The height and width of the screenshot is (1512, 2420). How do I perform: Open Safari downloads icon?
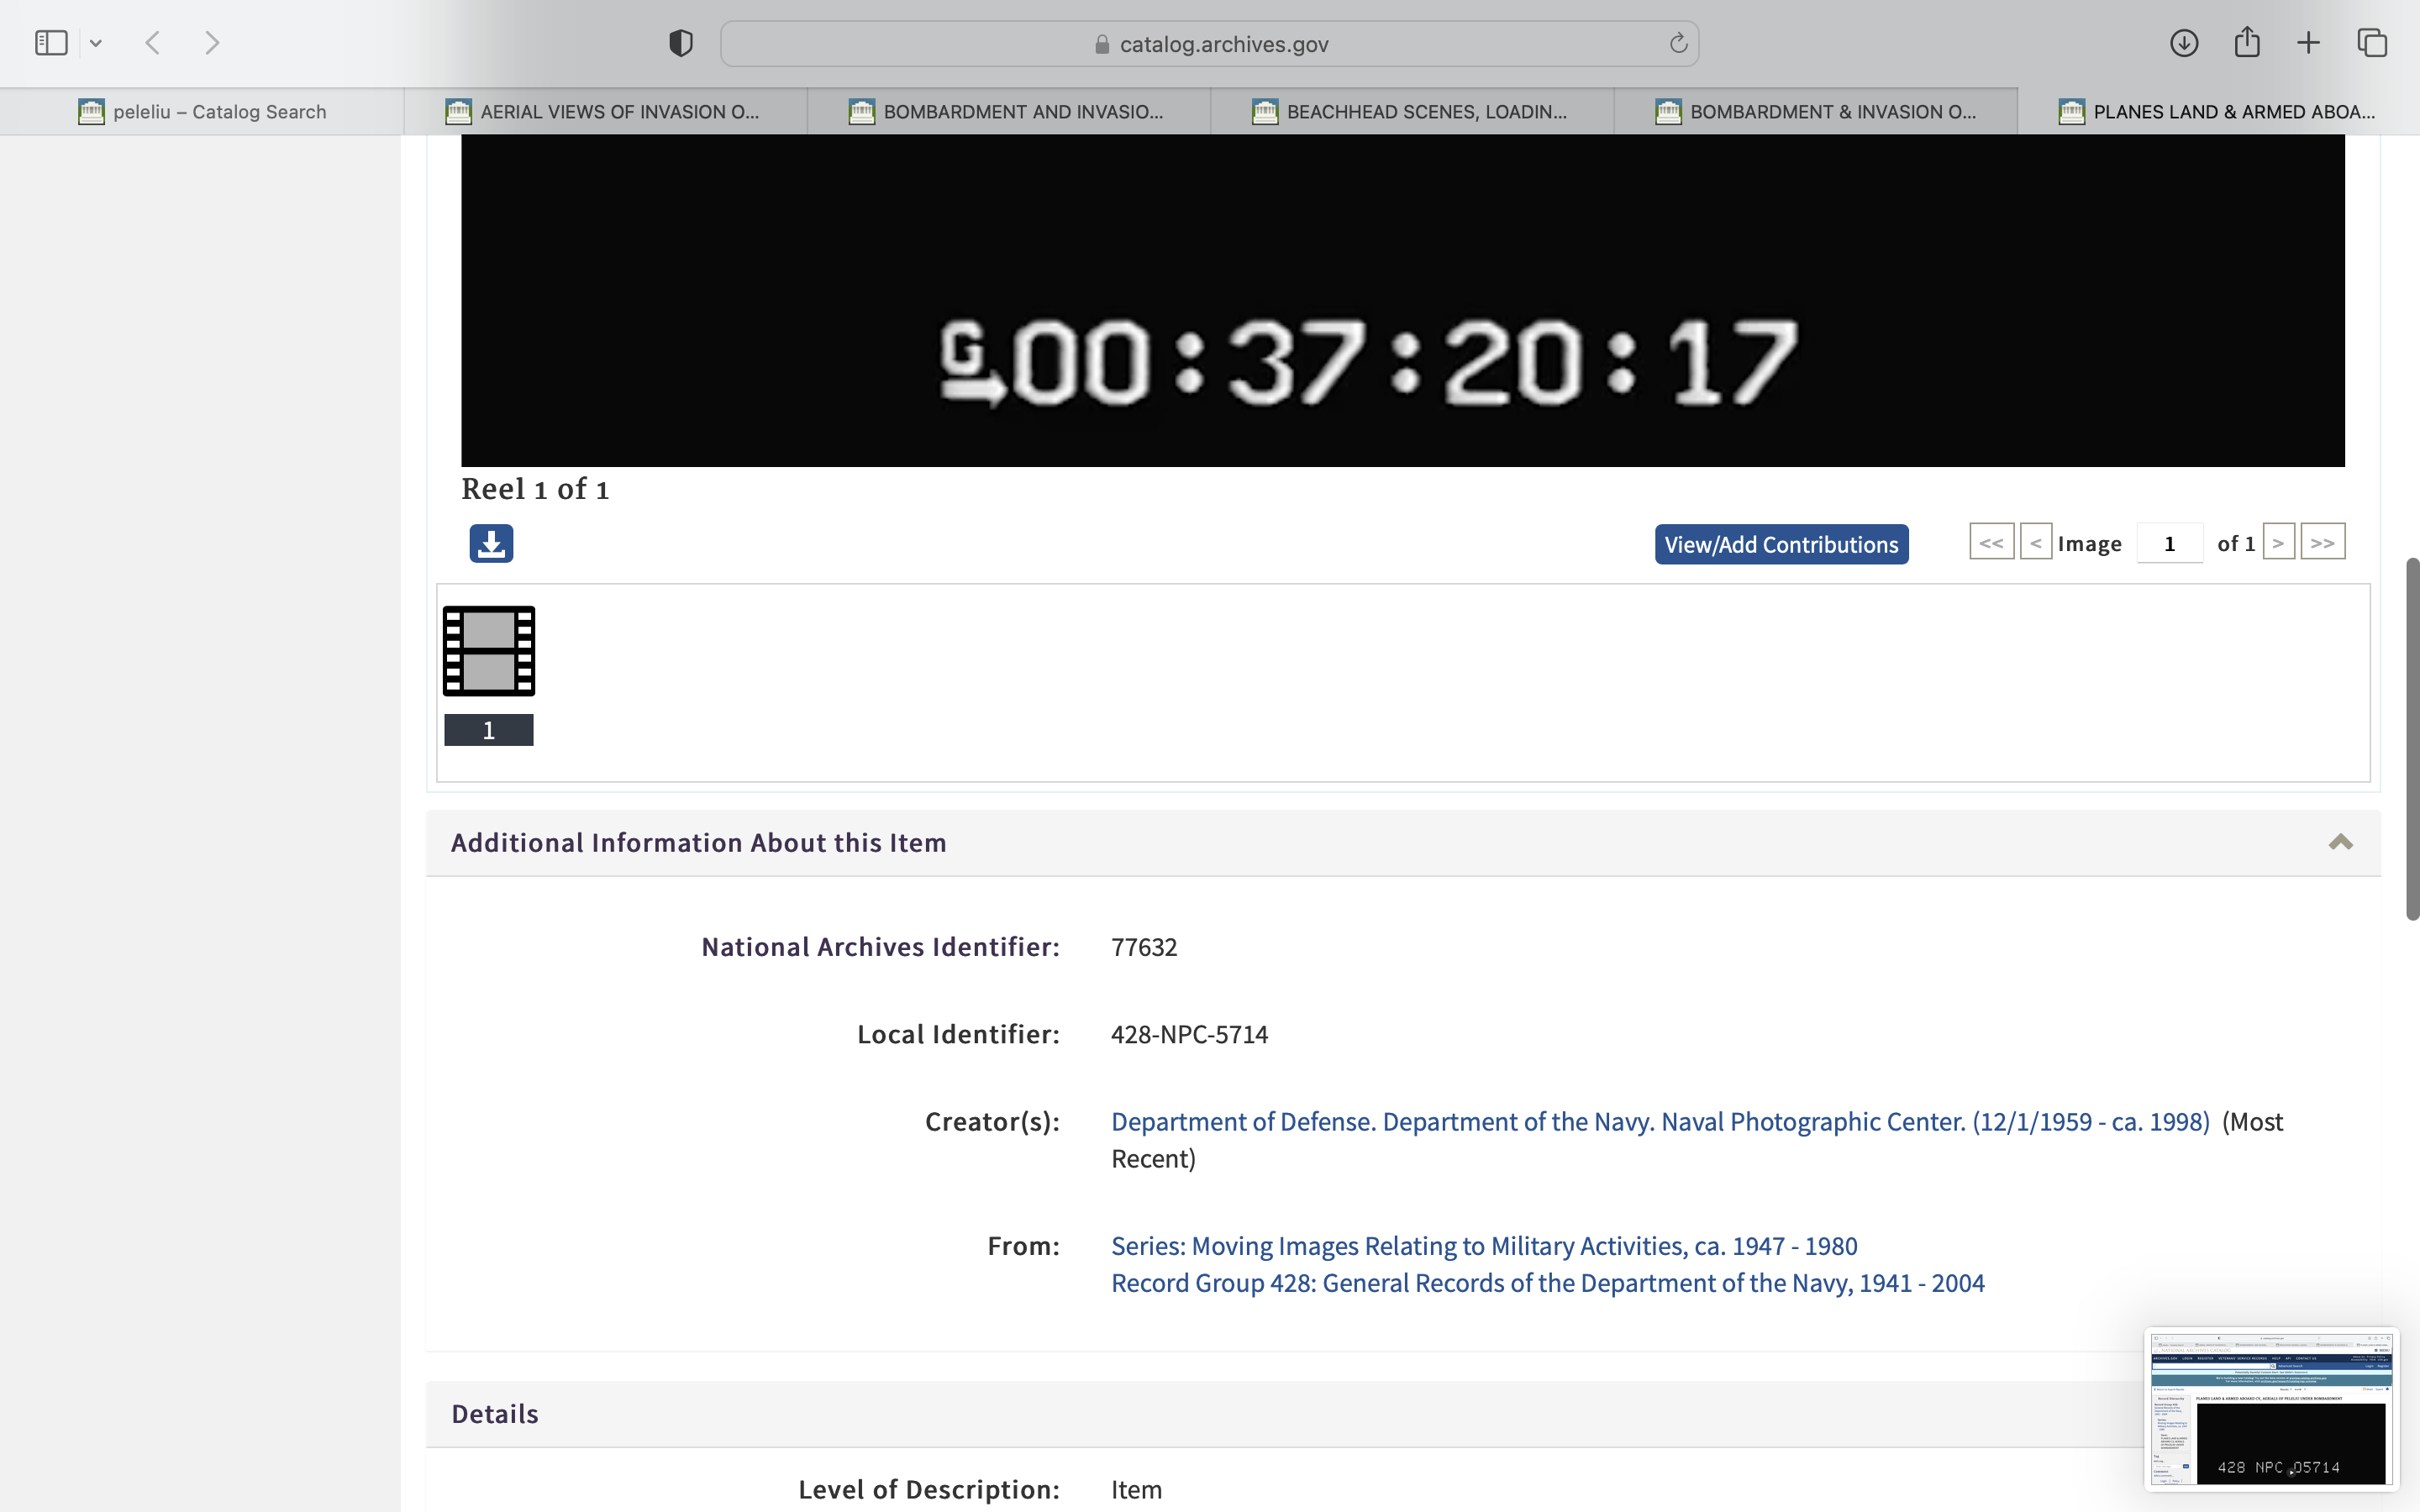(x=2184, y=43)
